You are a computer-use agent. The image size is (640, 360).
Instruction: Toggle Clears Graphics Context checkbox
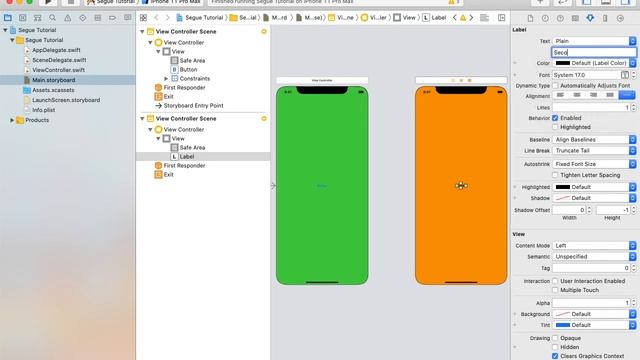(x=555, y=356)
